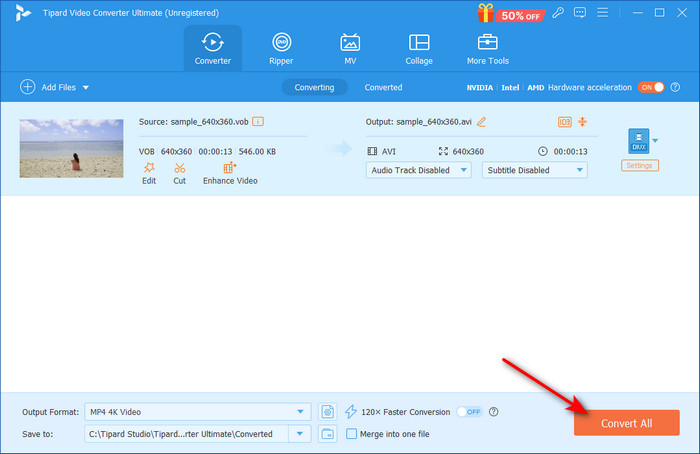
Task: Expand the Add Files dropdown arrow
Action: 86,87
